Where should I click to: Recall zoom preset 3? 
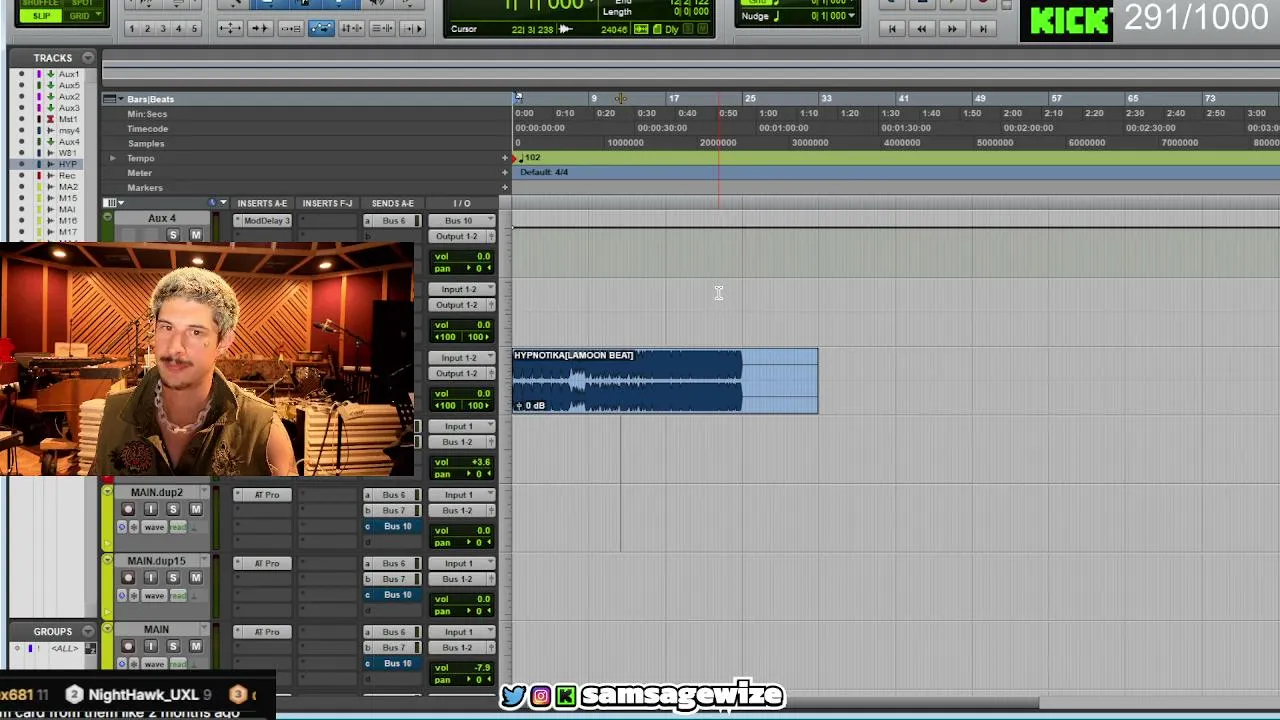[x=163, y=28]
